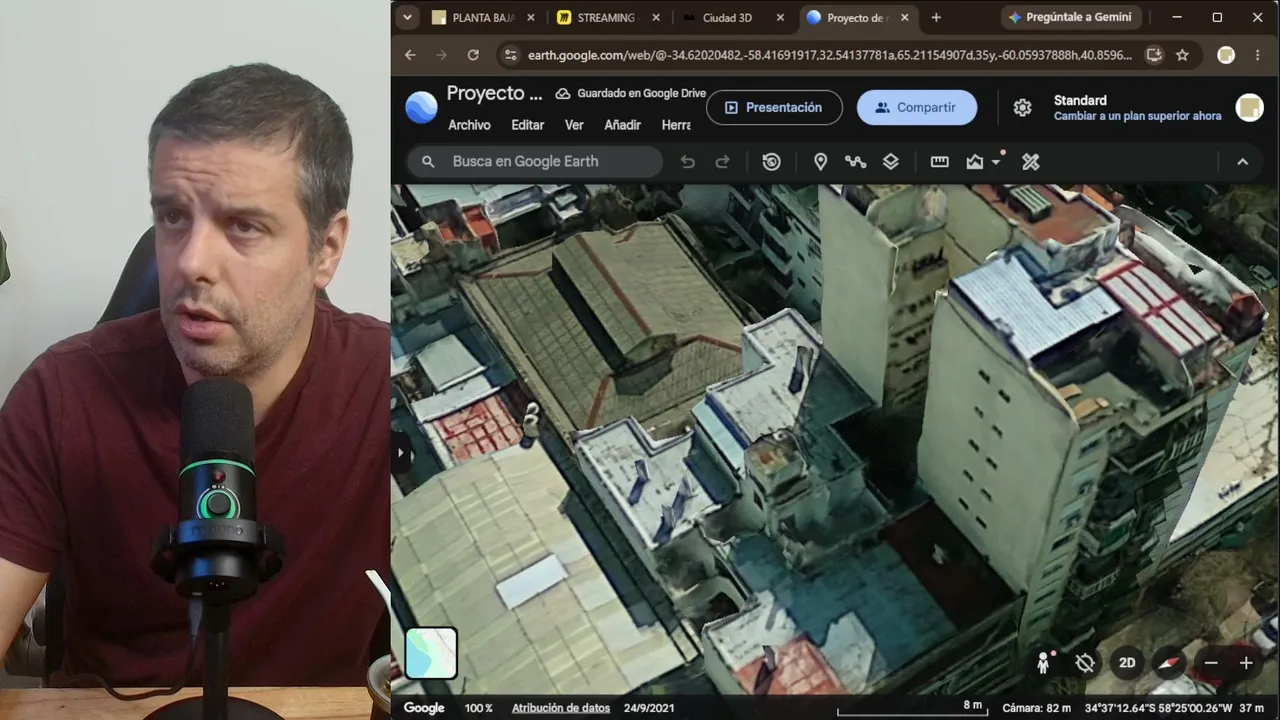The image size is (1280, 720).
Task: Switch to the STREAMING tab
Action: (x=608, y=17)
